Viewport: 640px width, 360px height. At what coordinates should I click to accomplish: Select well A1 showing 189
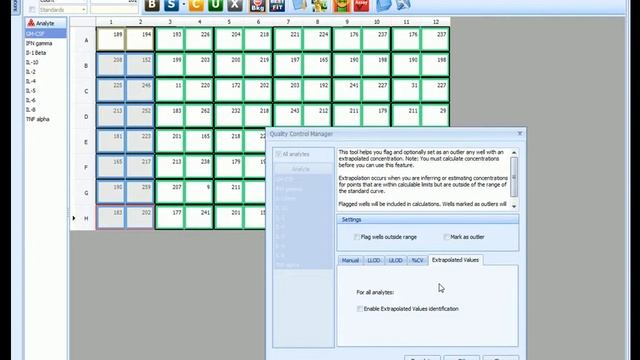[x=111, y=40]
